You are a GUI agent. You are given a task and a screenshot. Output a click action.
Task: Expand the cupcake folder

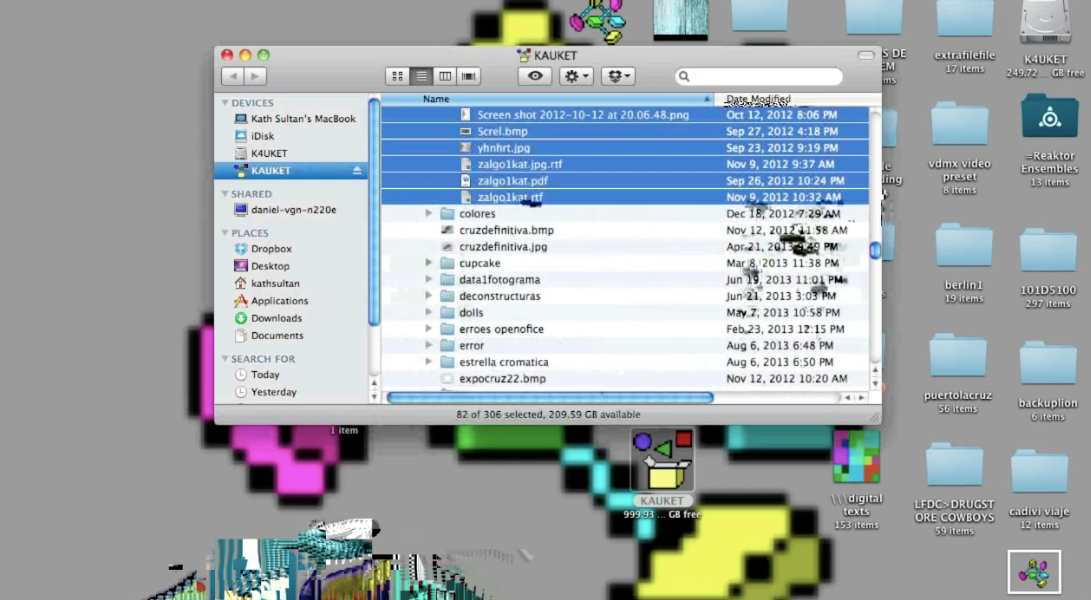click(x=429, y=263)
